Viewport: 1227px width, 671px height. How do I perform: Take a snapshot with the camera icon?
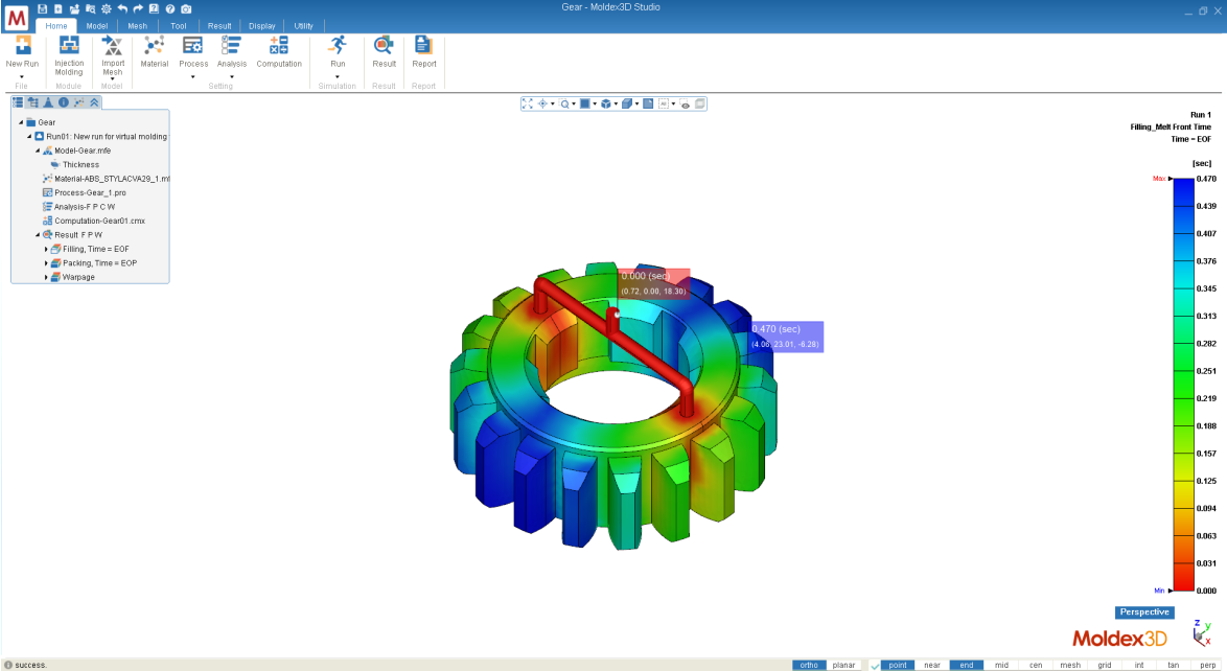[x=186, y=8]
